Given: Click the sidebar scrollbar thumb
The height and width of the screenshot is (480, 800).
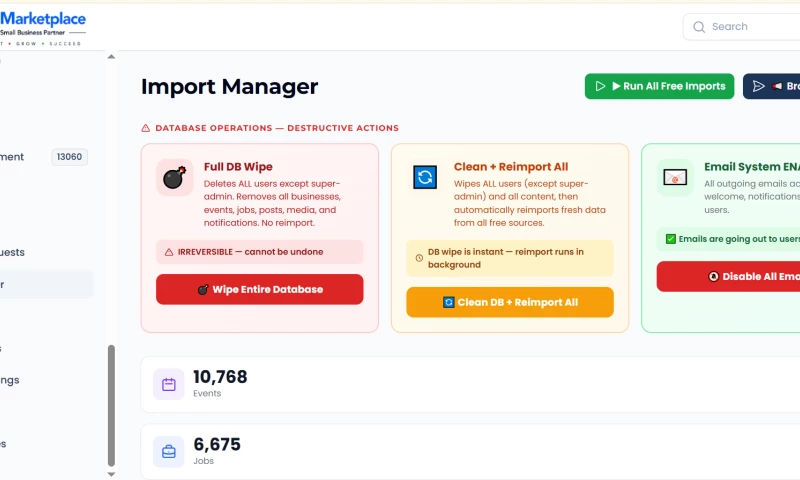Looking at the screenshot, I should [x=111, y=406].
